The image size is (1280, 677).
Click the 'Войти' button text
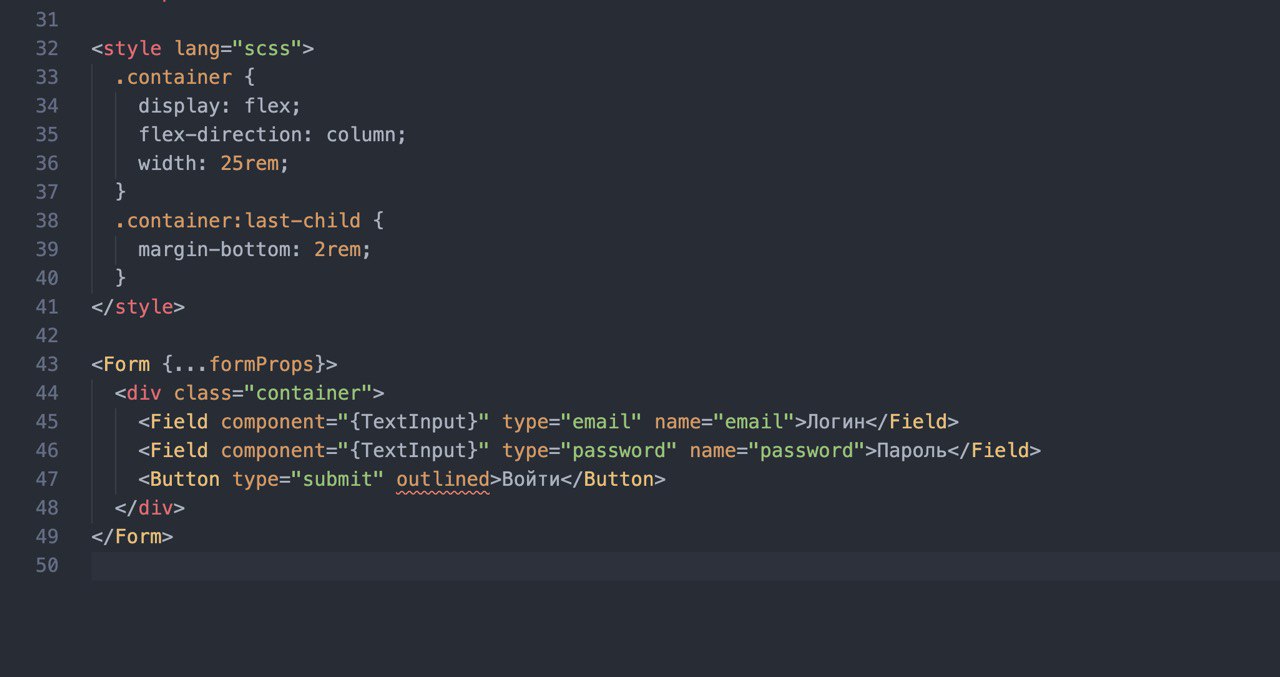point(531,479)
